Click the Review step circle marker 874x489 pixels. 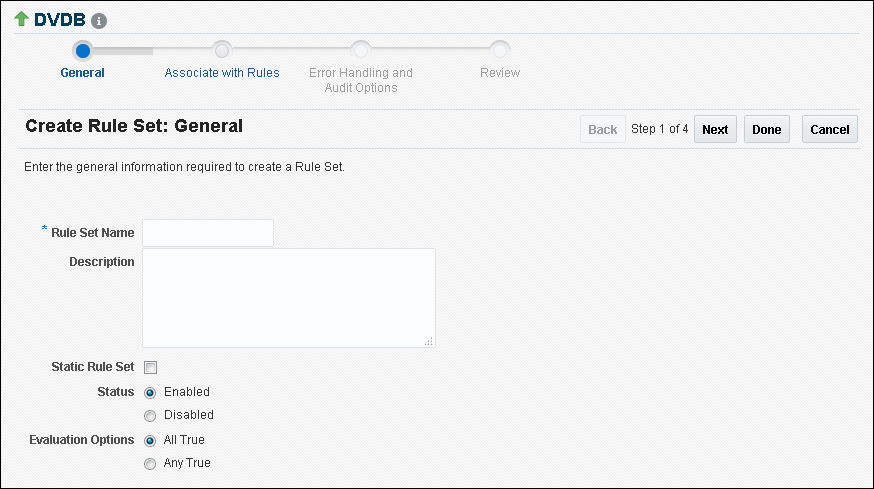[500, 50]
